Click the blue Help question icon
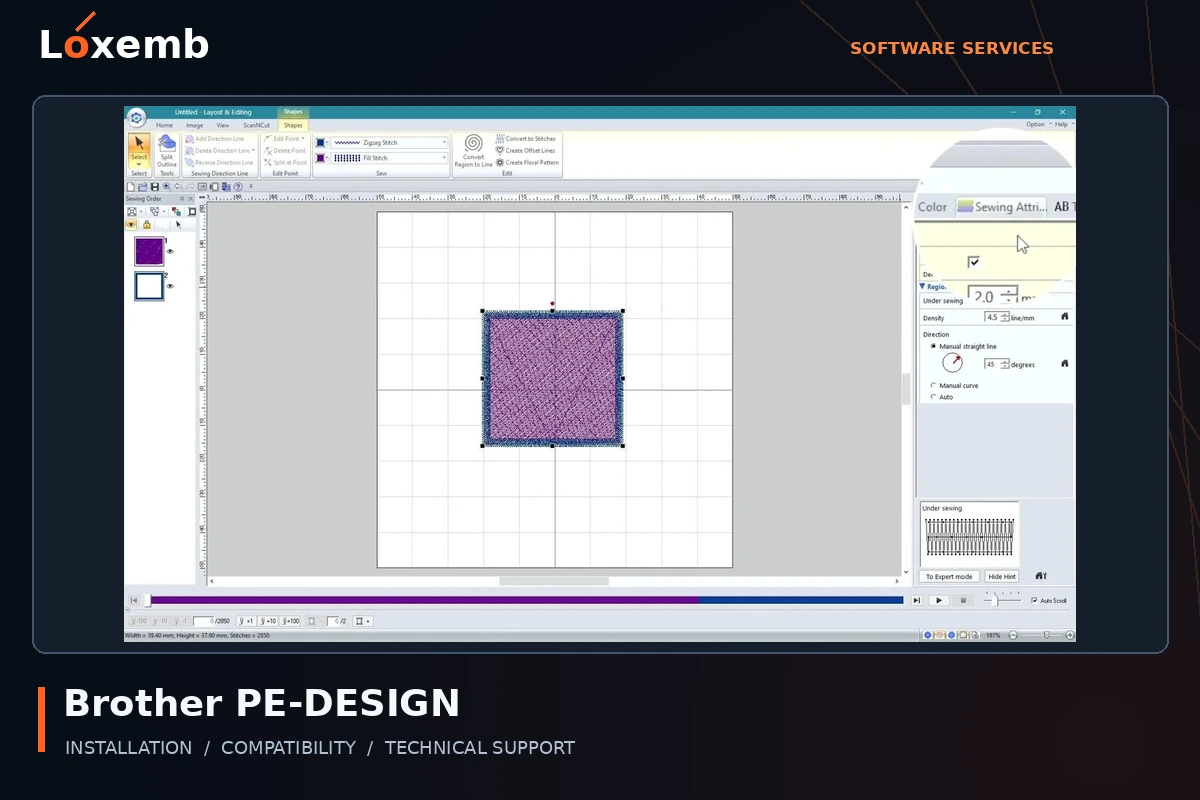 click(238, 186)
